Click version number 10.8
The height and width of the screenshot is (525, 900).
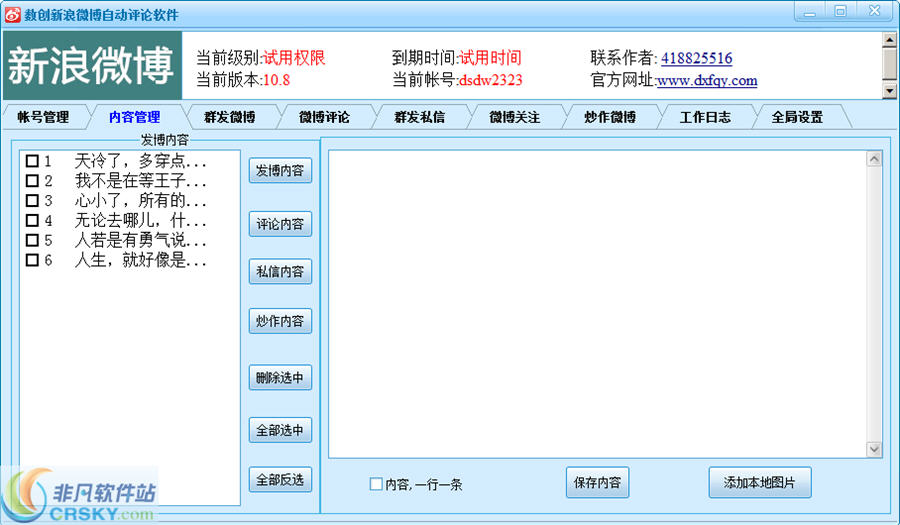coord(276,80)
